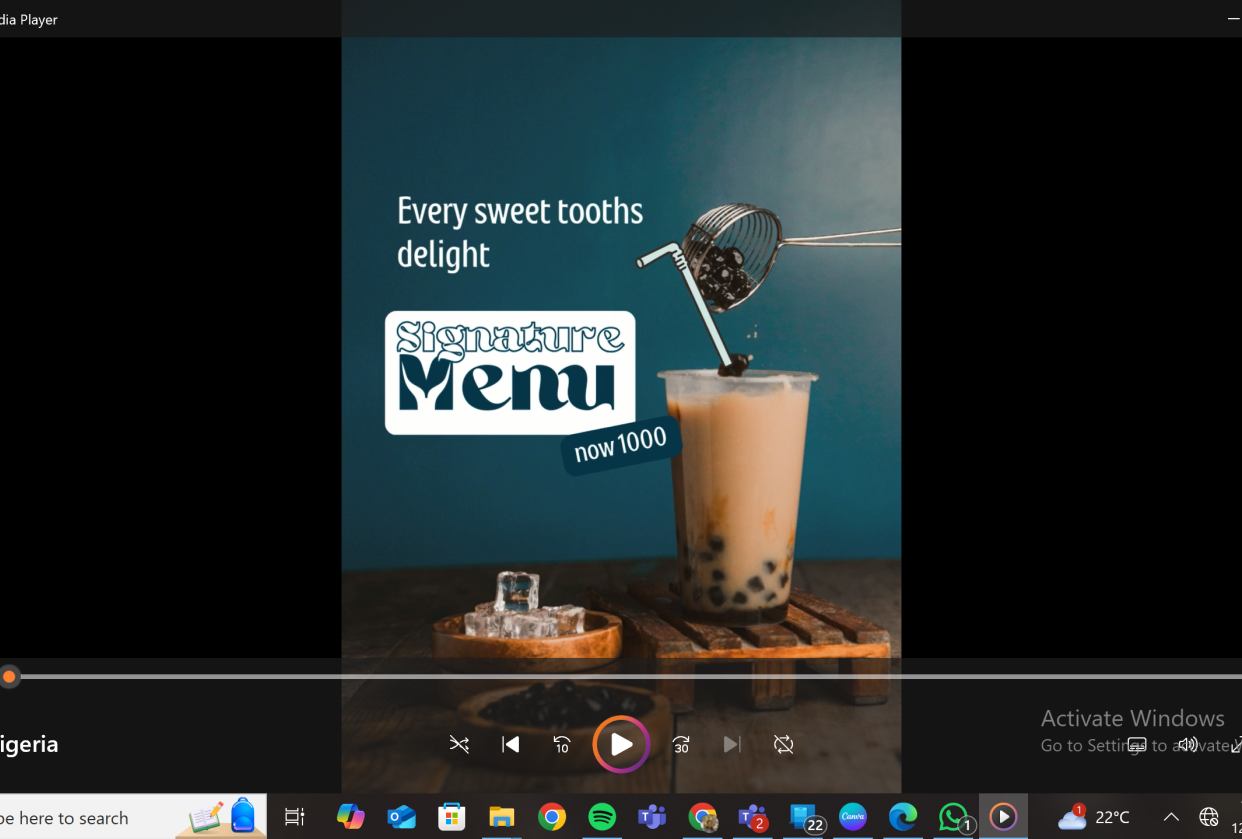This screenshot has height=839, width=1242.
Task: Open Task View on the taskbar
Action: tap(294, 817)
